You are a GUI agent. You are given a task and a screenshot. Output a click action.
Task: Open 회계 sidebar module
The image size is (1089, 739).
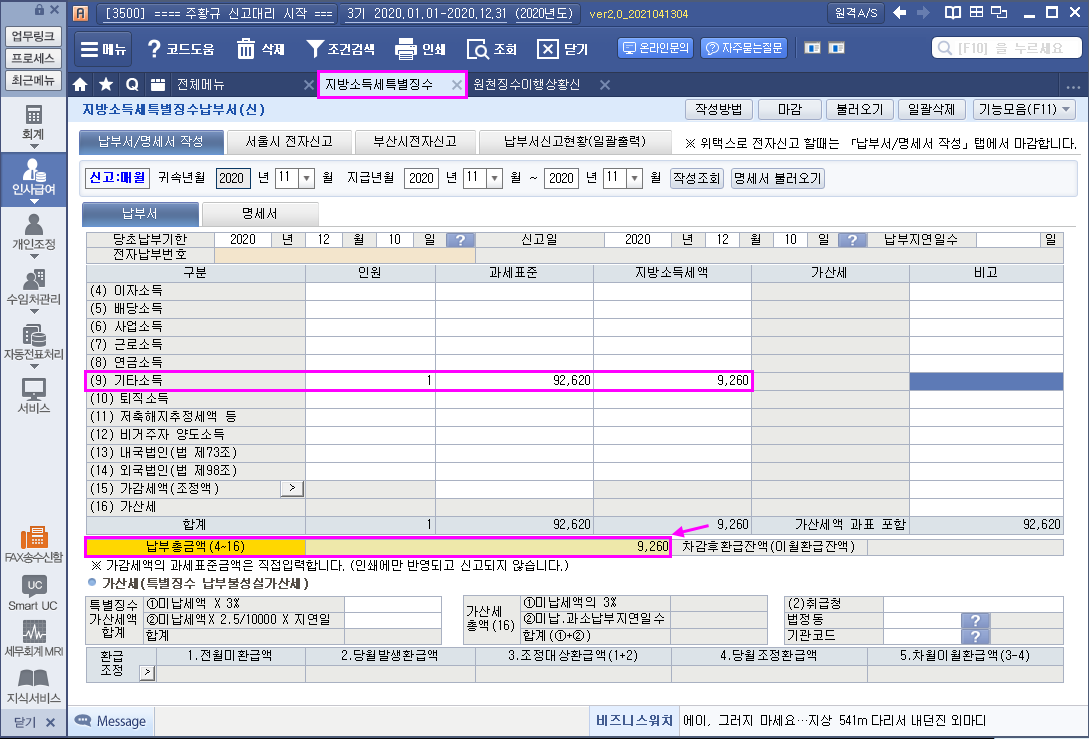click(x=33, y=125)
